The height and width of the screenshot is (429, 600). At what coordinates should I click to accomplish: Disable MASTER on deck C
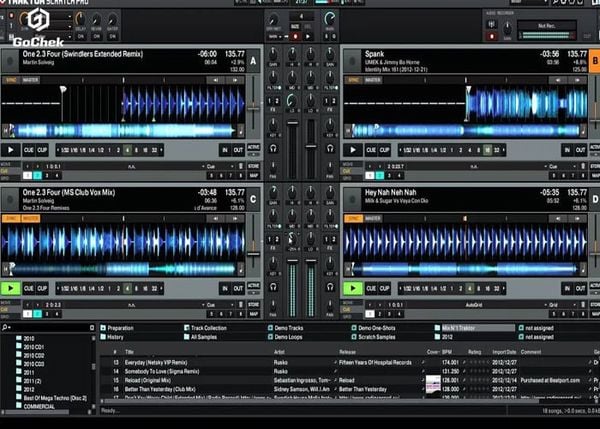pyautogui.click(x=31, y=219)
